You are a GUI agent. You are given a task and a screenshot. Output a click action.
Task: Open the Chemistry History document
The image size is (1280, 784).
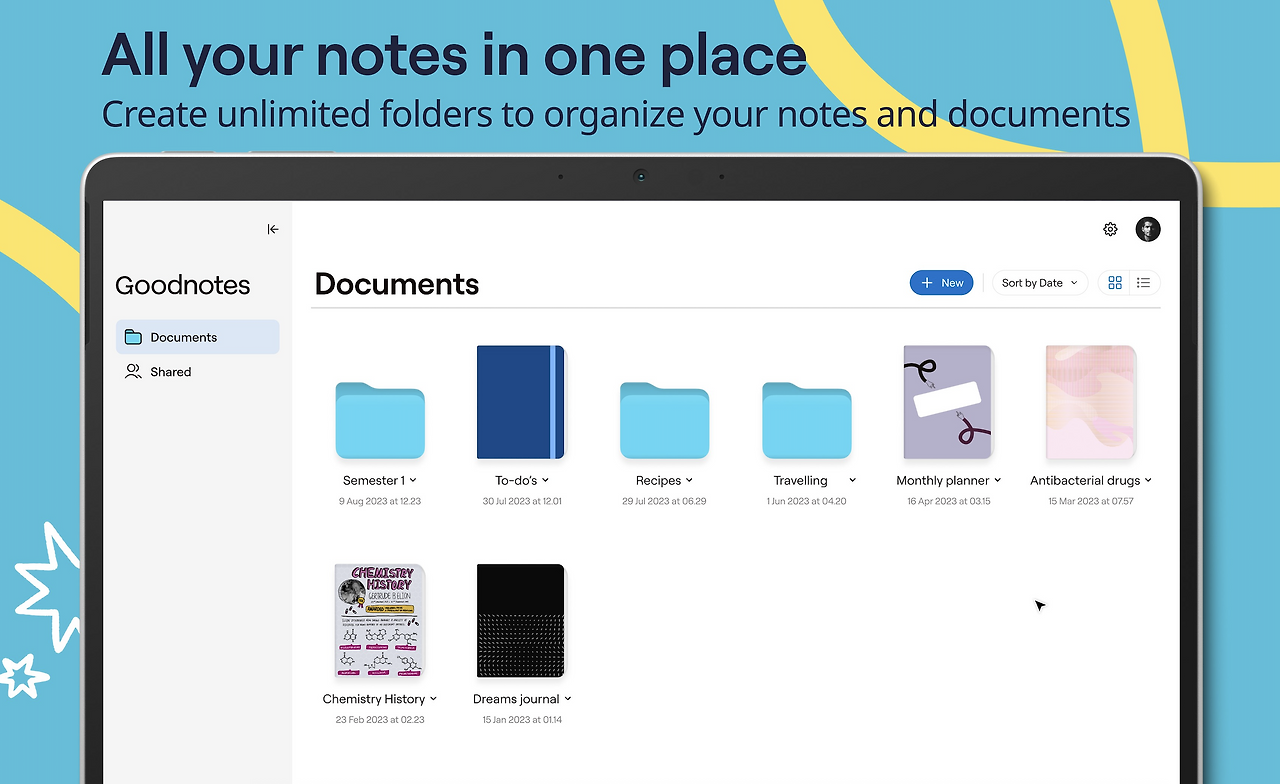[380, 621]
